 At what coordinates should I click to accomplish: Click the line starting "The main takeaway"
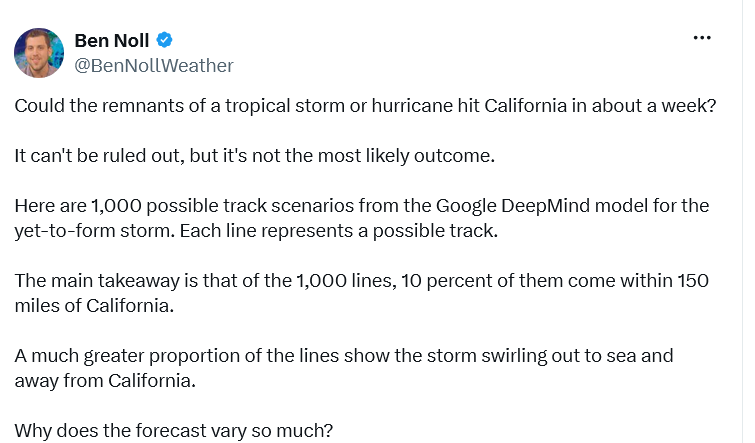pos(362,280)
